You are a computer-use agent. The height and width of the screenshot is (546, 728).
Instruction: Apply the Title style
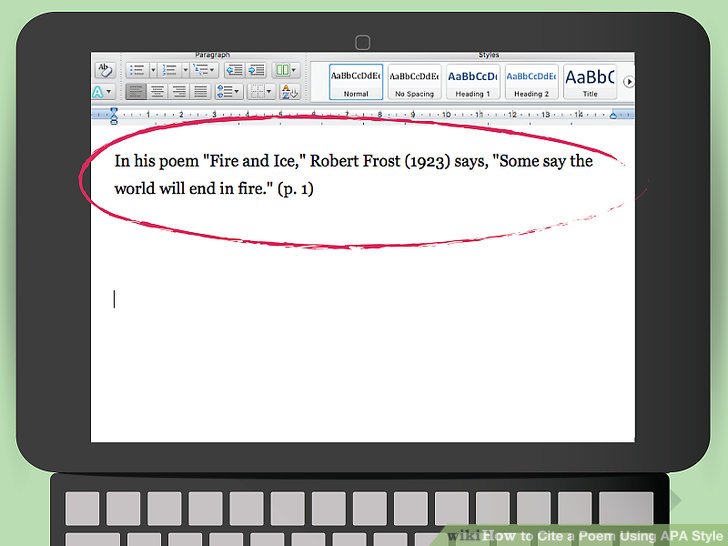(590, 82)
